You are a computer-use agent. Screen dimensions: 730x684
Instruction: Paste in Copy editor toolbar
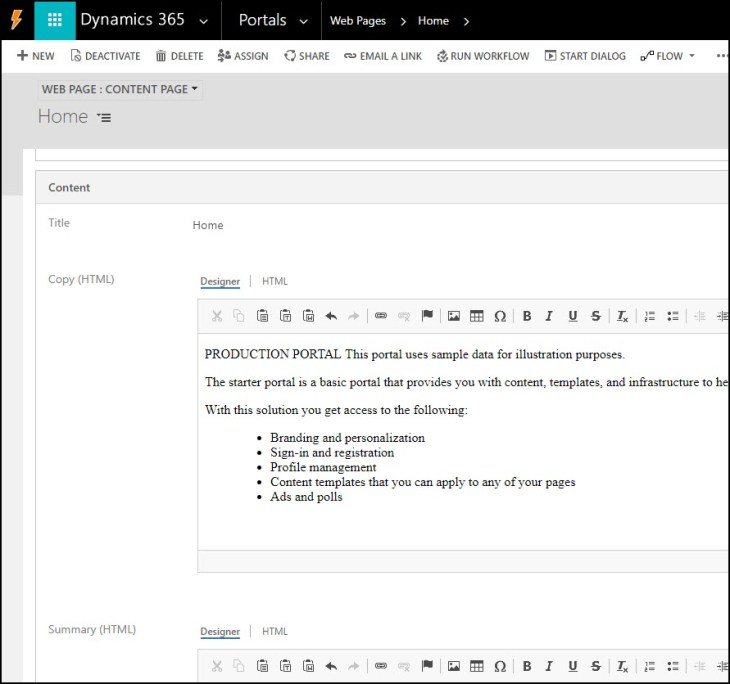pyautogui.click(x=262, y=316)
